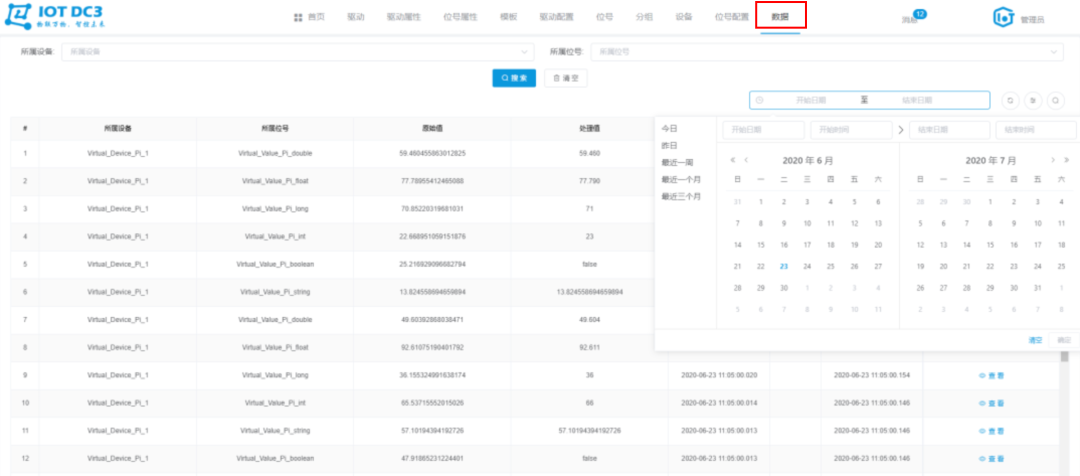Click Virtual_Value_Pi_int cell in row 4
This screenshot has width=1080, height=476.
[x=275, y=236]
